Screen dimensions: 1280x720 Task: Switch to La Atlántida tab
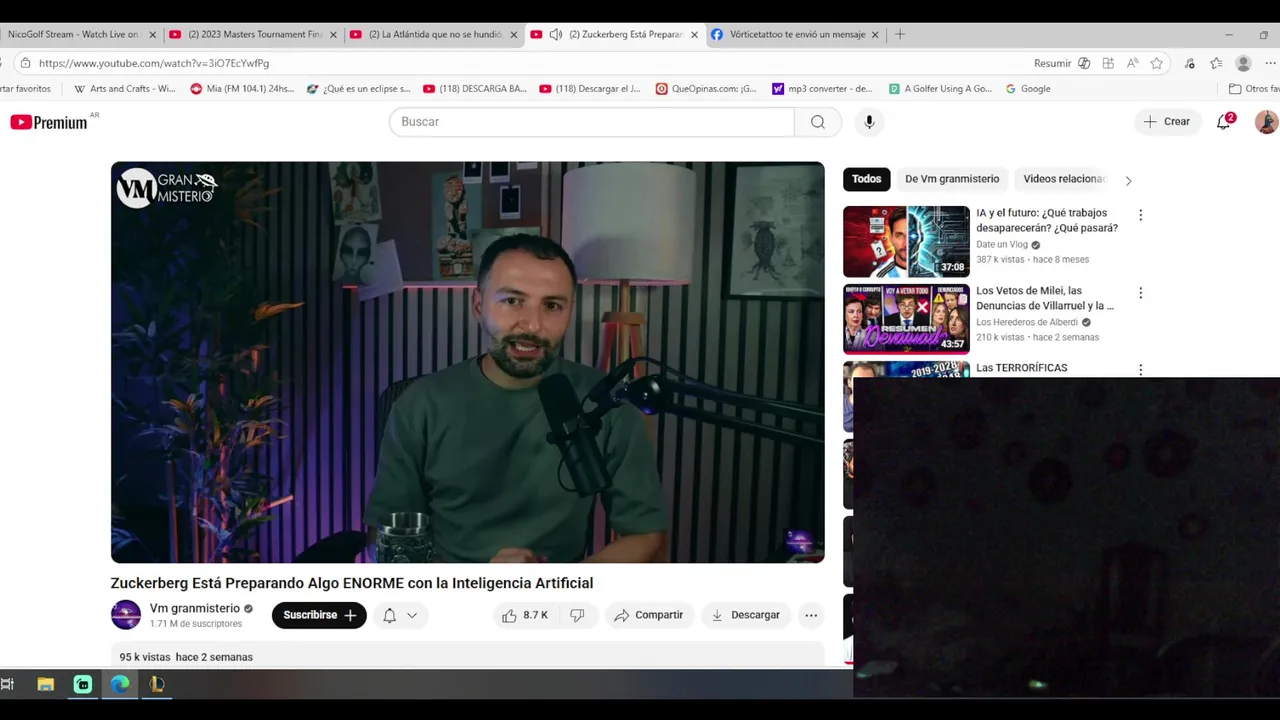(x=434, y=34)
